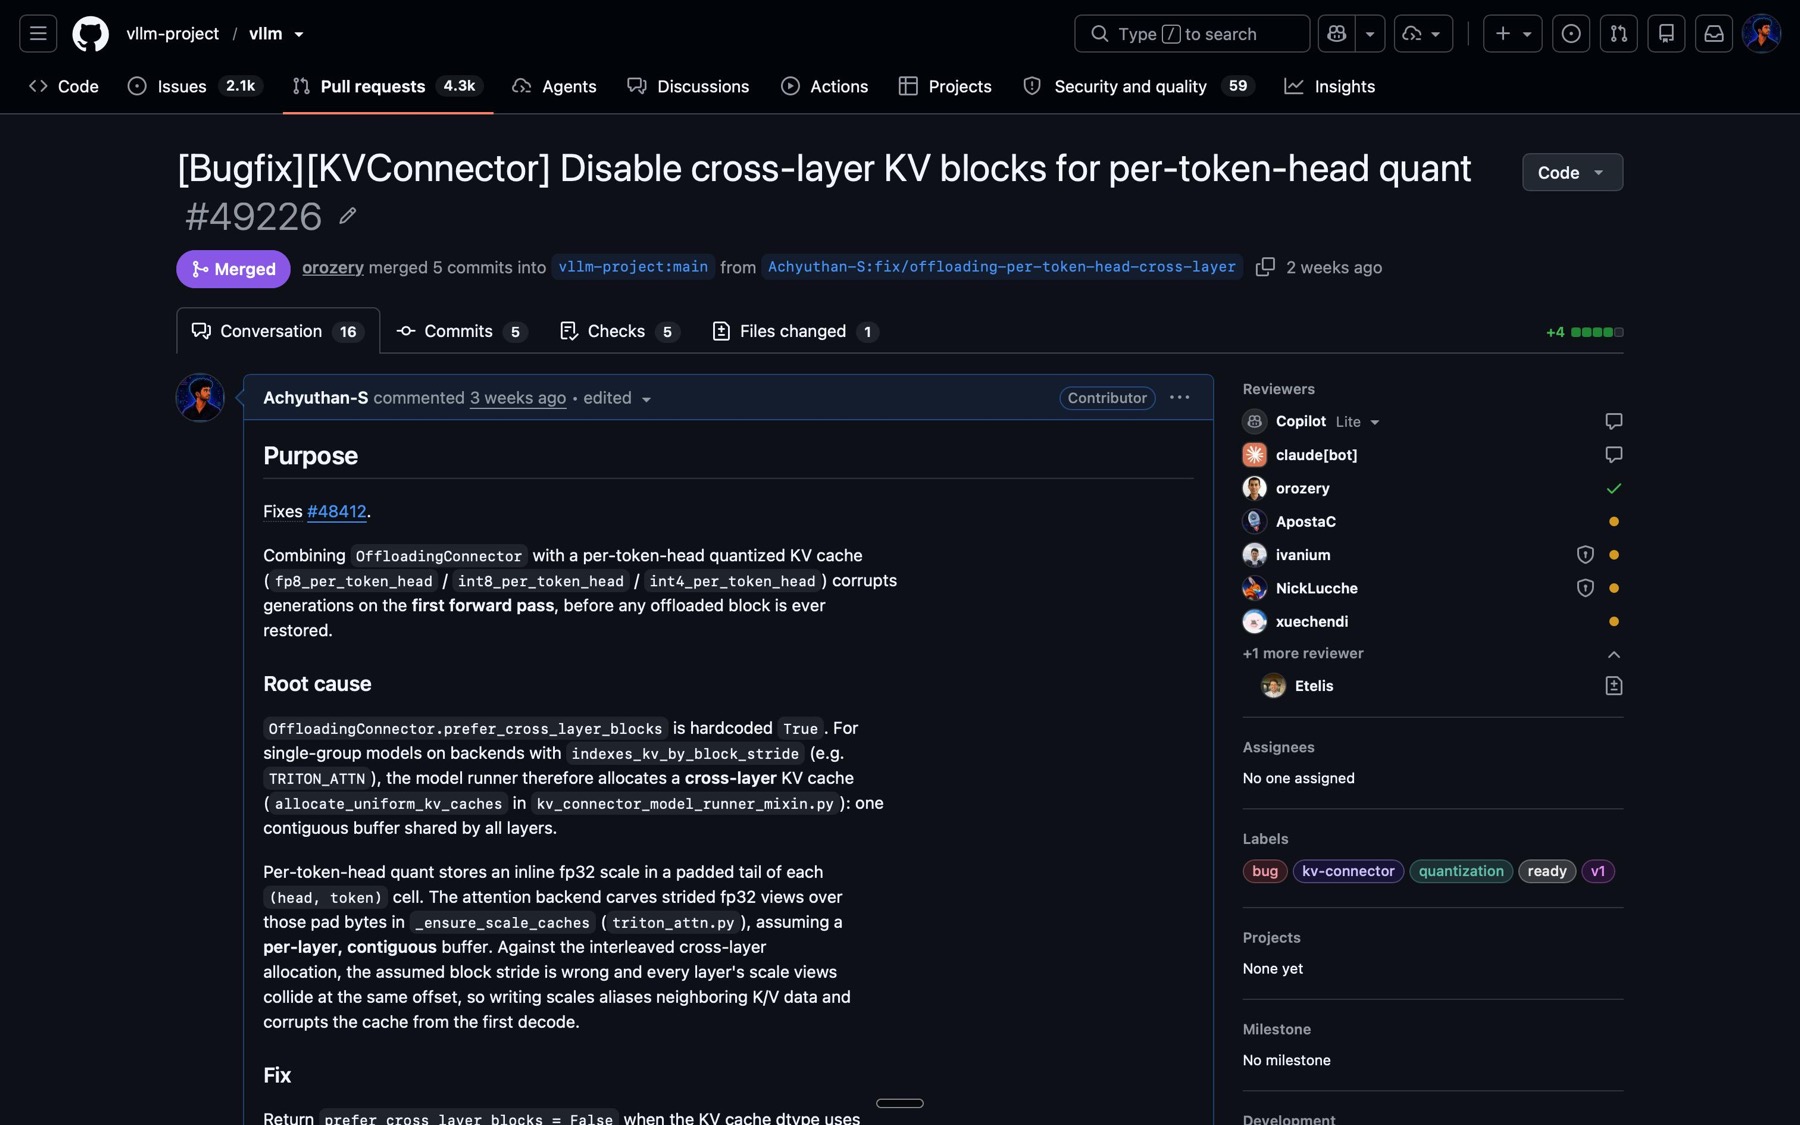
Task: Switch to the Conversation tab
Action: pyautogui.click(x=278, y=331)
